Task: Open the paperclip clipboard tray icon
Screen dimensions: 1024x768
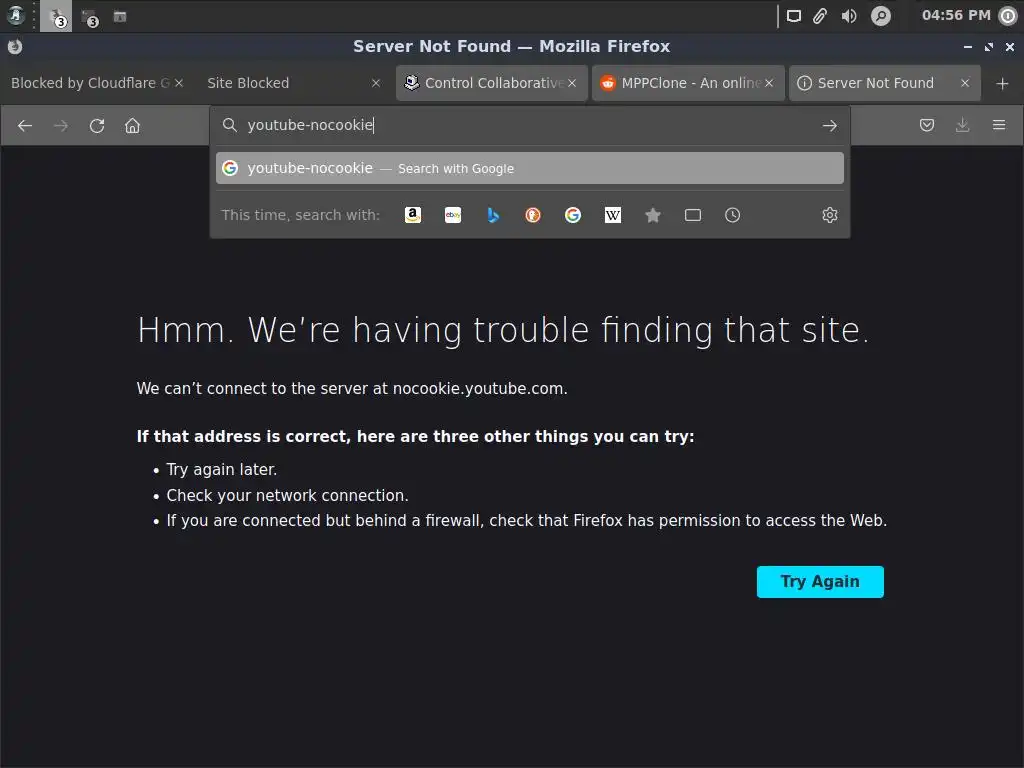Action: point(820,16)
